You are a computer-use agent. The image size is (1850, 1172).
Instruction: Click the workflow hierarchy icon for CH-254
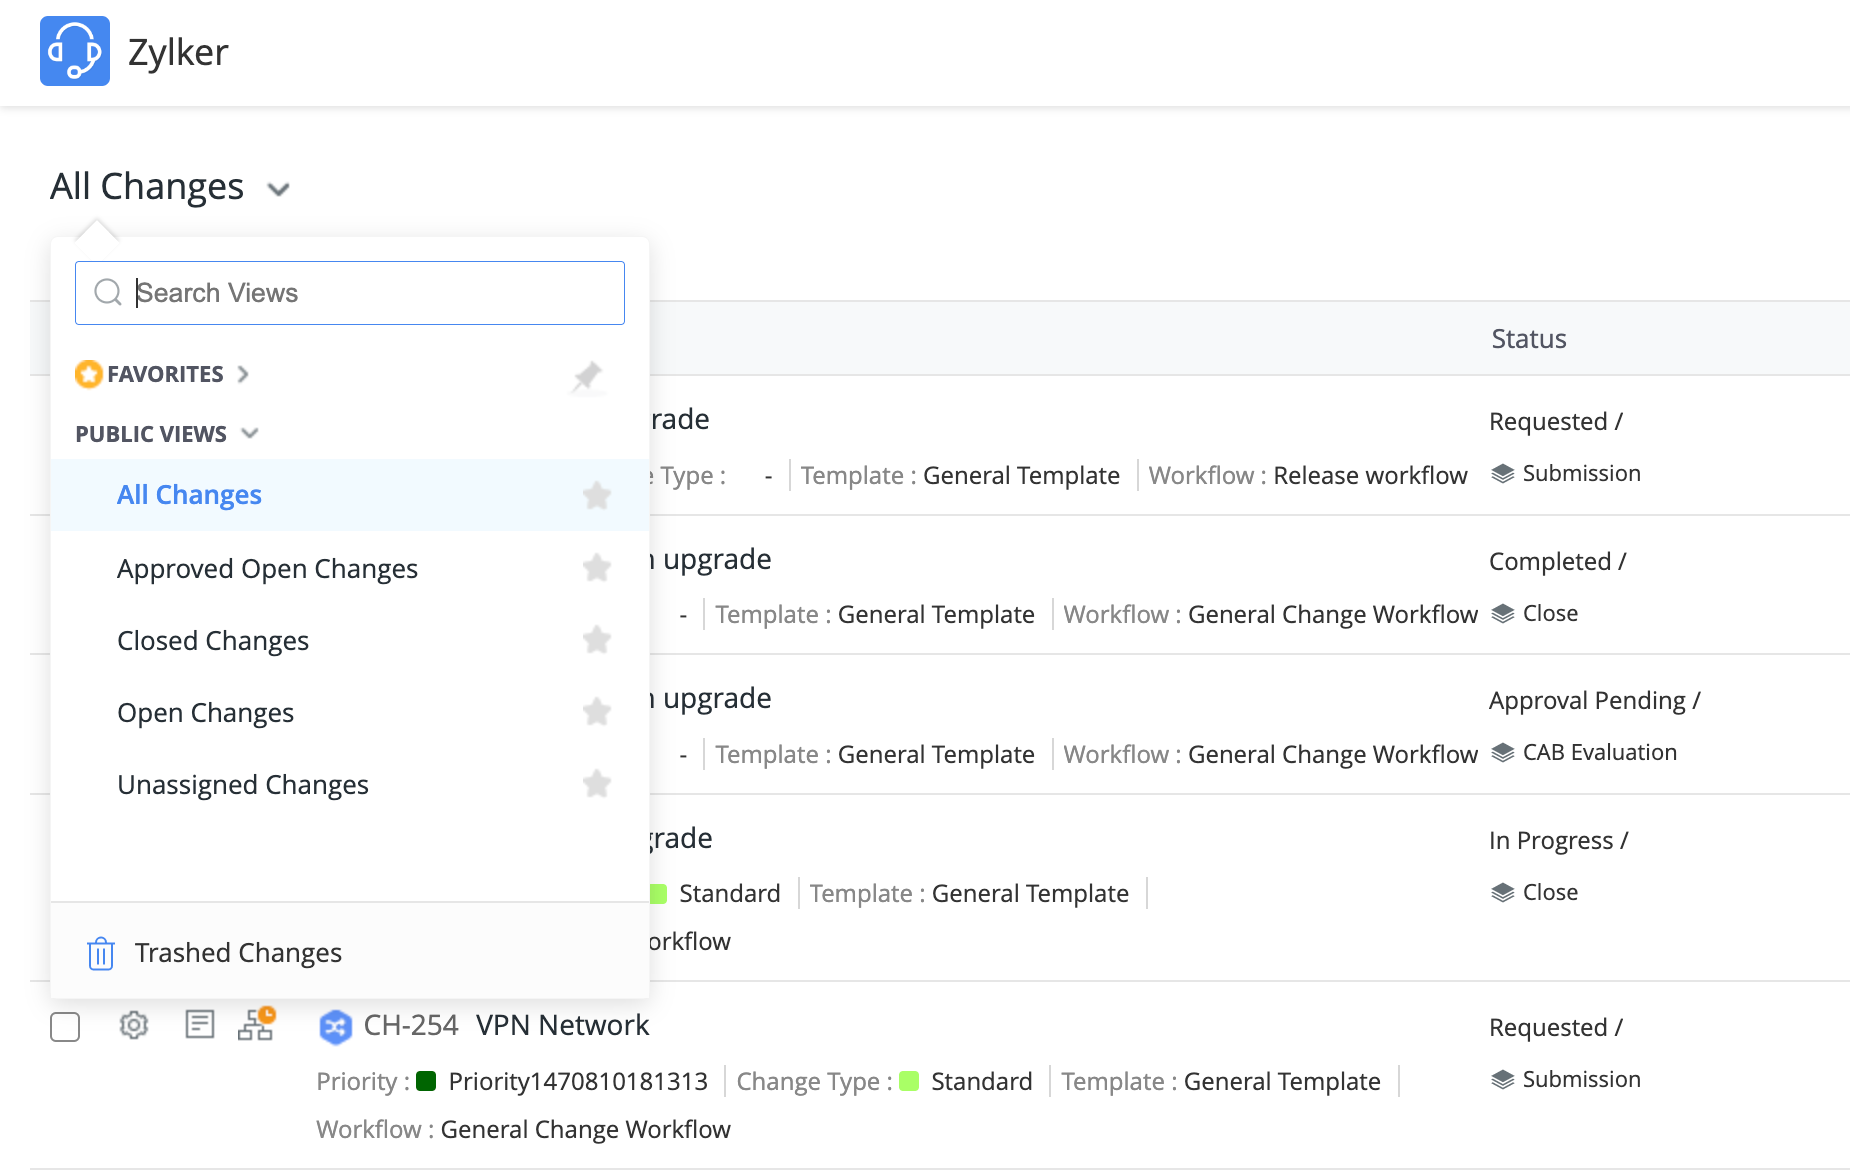click(256, 1024)
